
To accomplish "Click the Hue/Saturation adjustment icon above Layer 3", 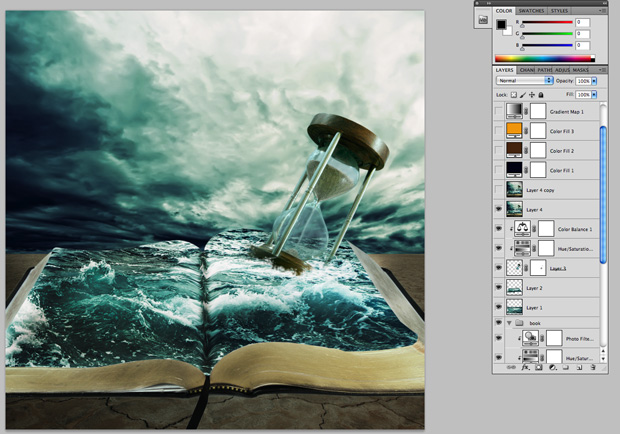I will click(x=522, y=248).
